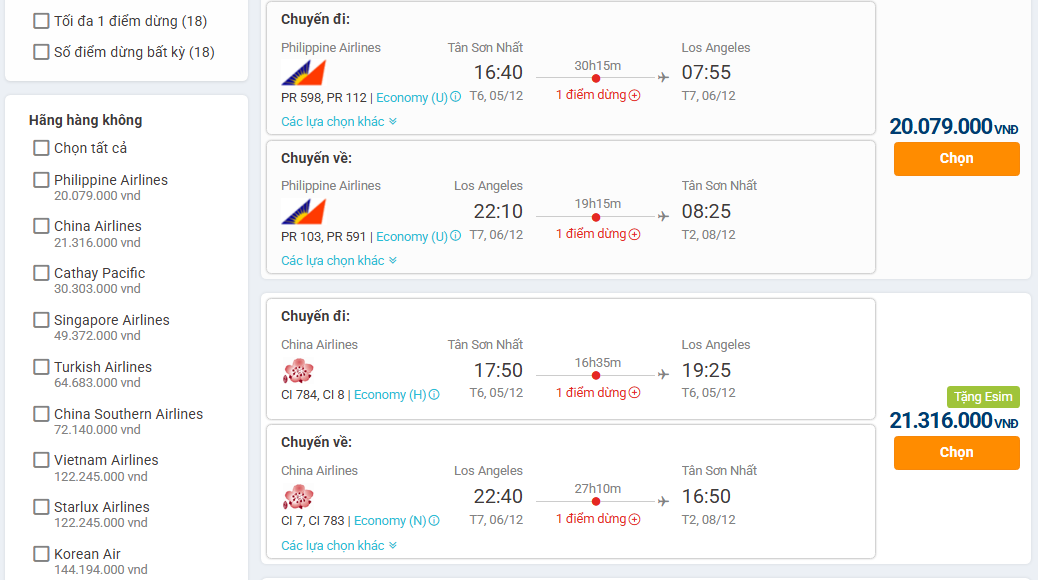
Task: Click info icon beside Economy (H)
Action: 434,395
